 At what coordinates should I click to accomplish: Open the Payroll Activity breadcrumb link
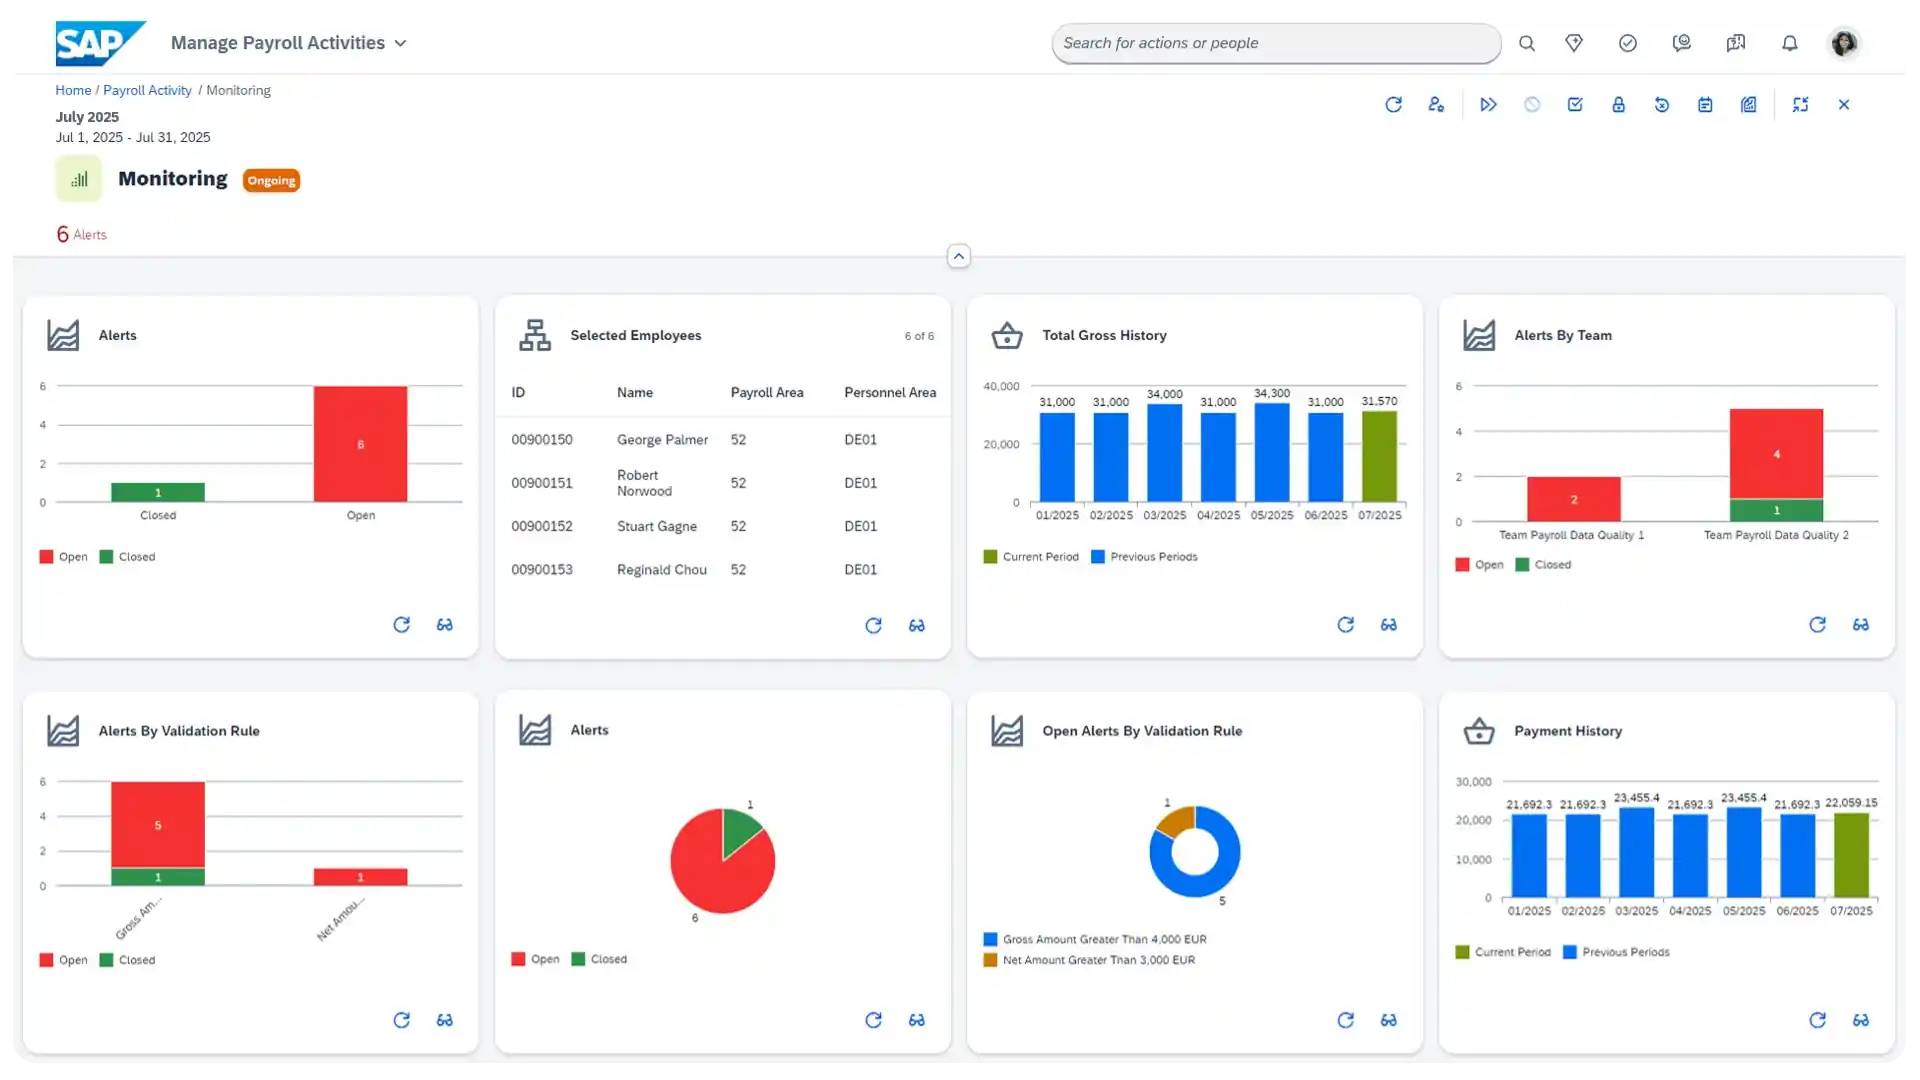point(146,90)
